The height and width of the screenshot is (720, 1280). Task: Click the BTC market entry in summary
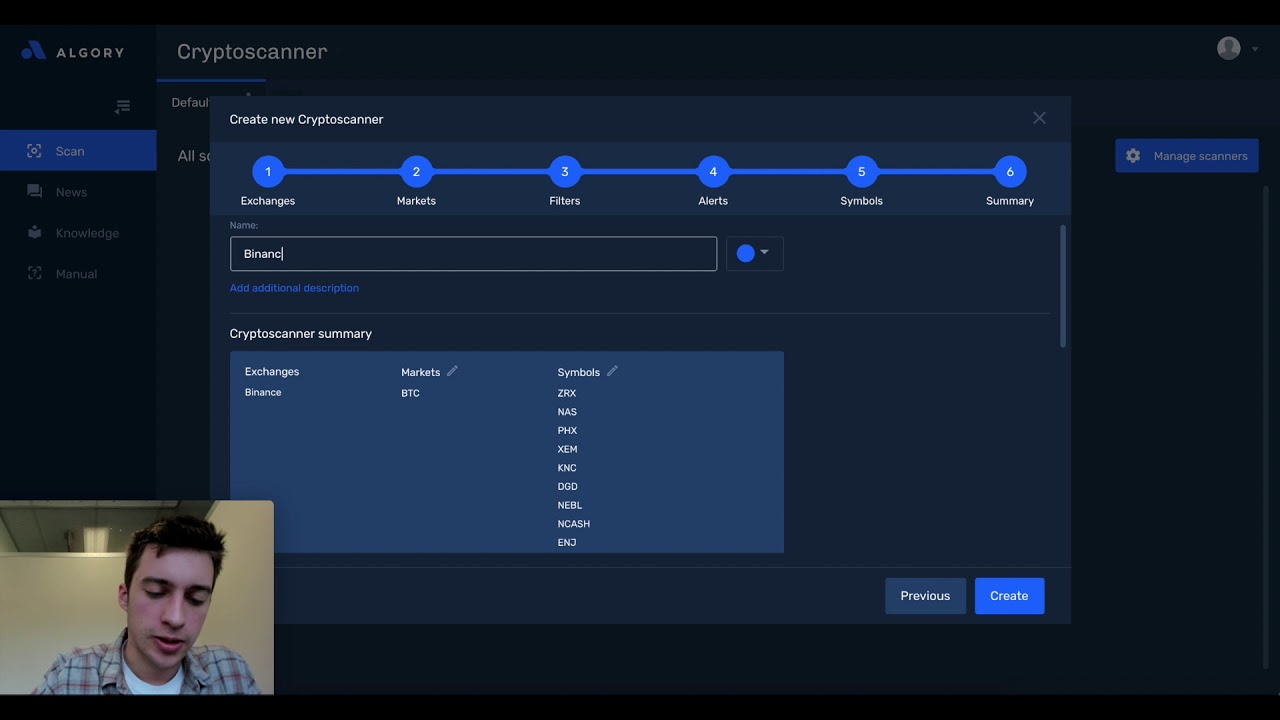tap(410, 393)
